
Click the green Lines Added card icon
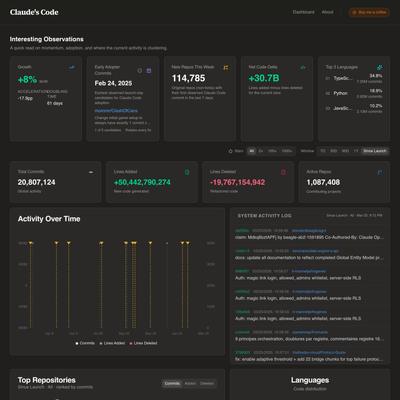pyautogui.click(x=187, y=172)
